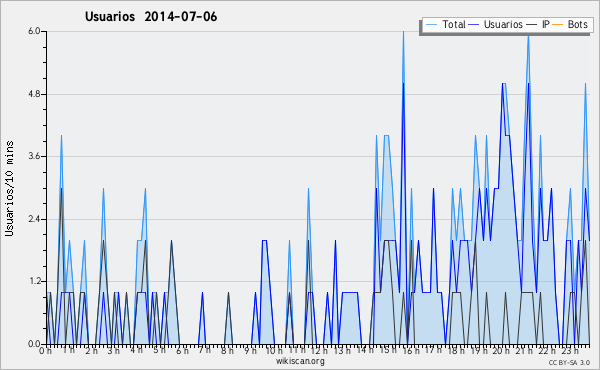Click the '6.0' y-axis value
This screenshot has height=370, width=600.
point(34,31)
